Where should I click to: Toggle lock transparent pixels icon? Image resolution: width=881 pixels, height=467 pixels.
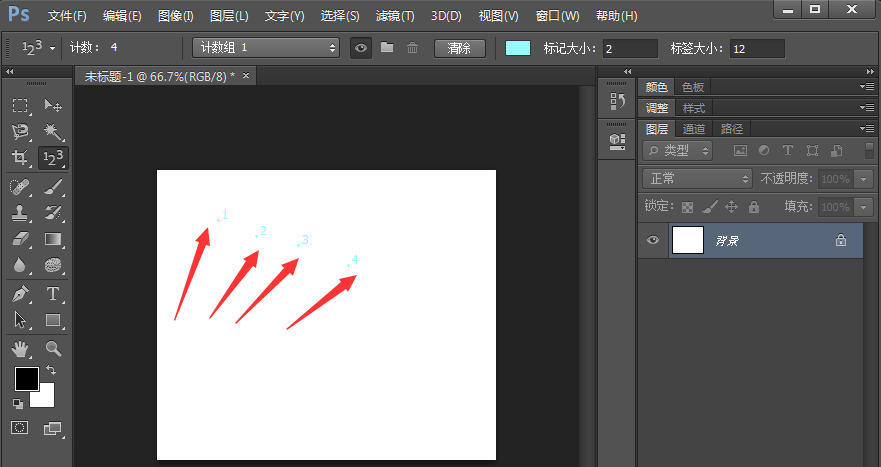coord(687,207)
